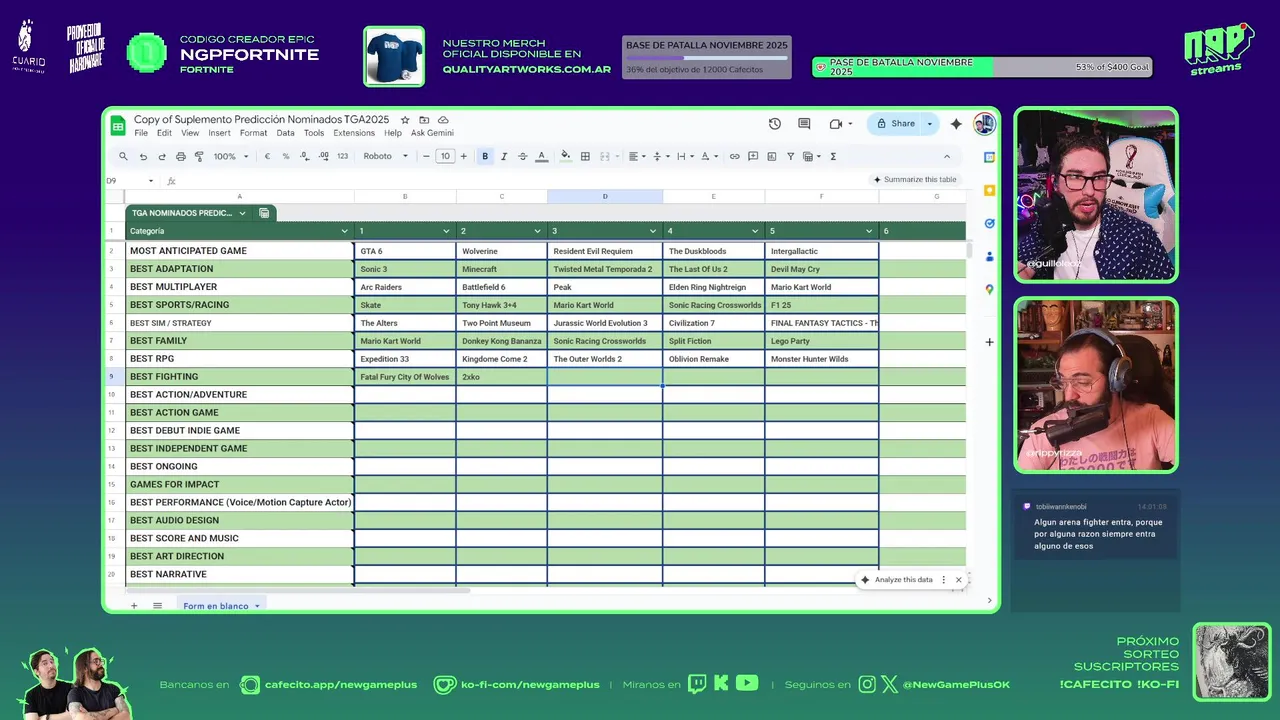Open text wrapping dropdown

click(x=685, y=156)
